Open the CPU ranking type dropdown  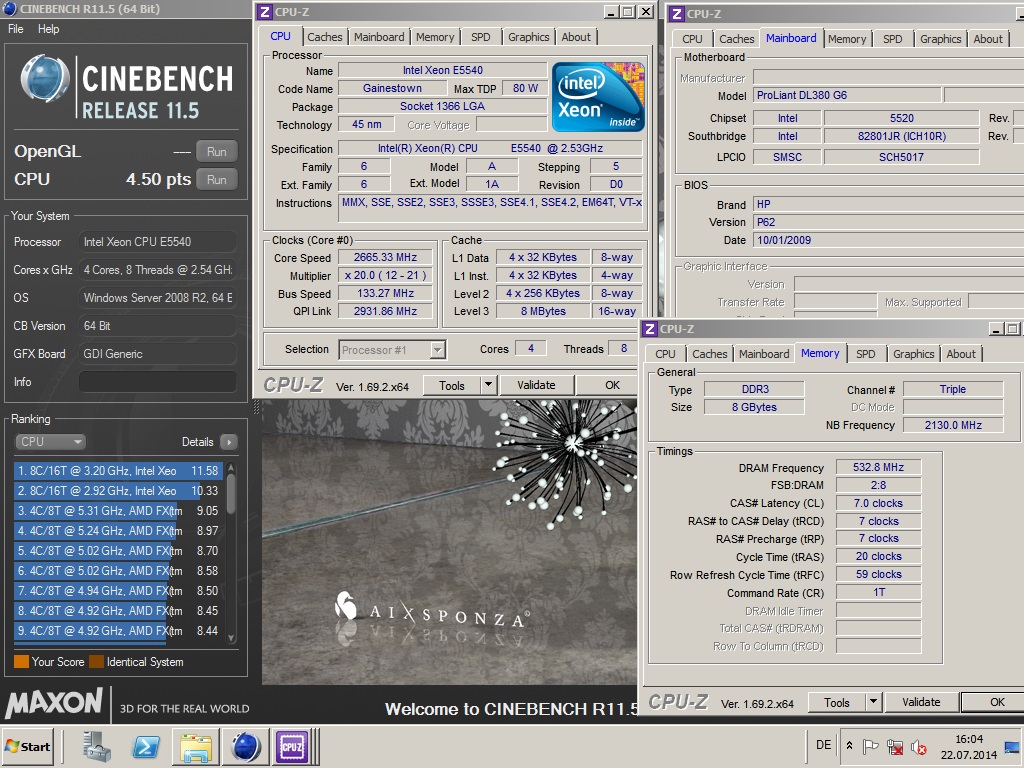click(x=50, y=442)
